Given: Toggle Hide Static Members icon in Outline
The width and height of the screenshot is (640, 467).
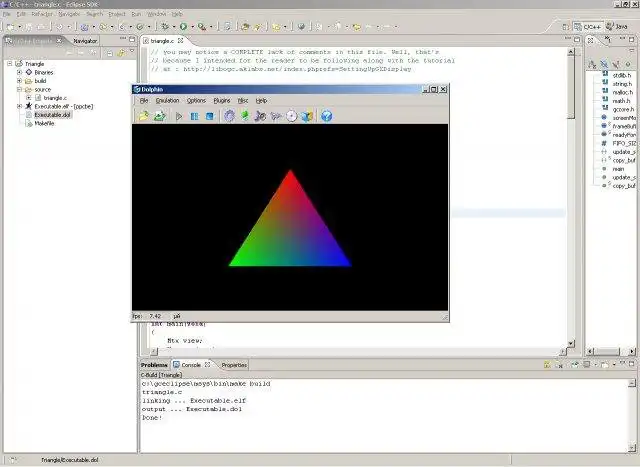Looking at the screenshot, I should coord(616,64).
